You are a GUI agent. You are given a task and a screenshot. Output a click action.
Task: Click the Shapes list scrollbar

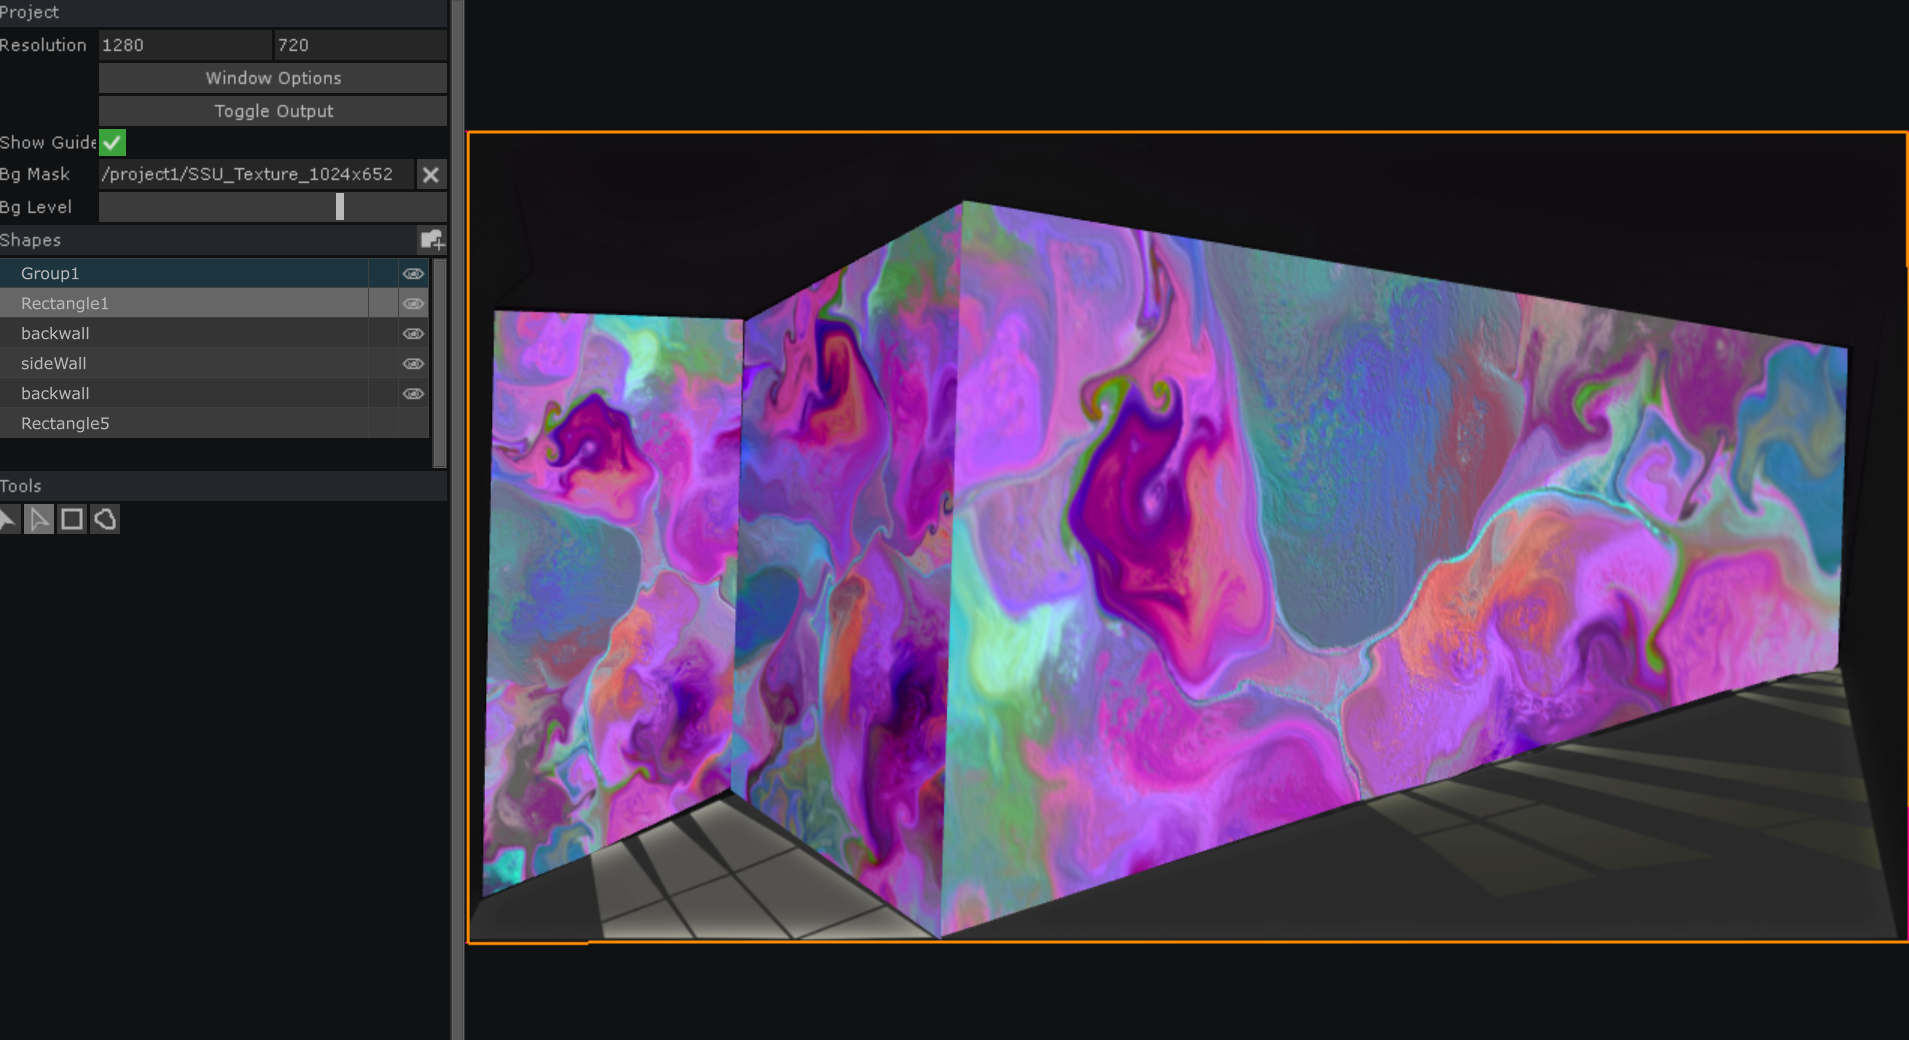(x=440, y=350)
